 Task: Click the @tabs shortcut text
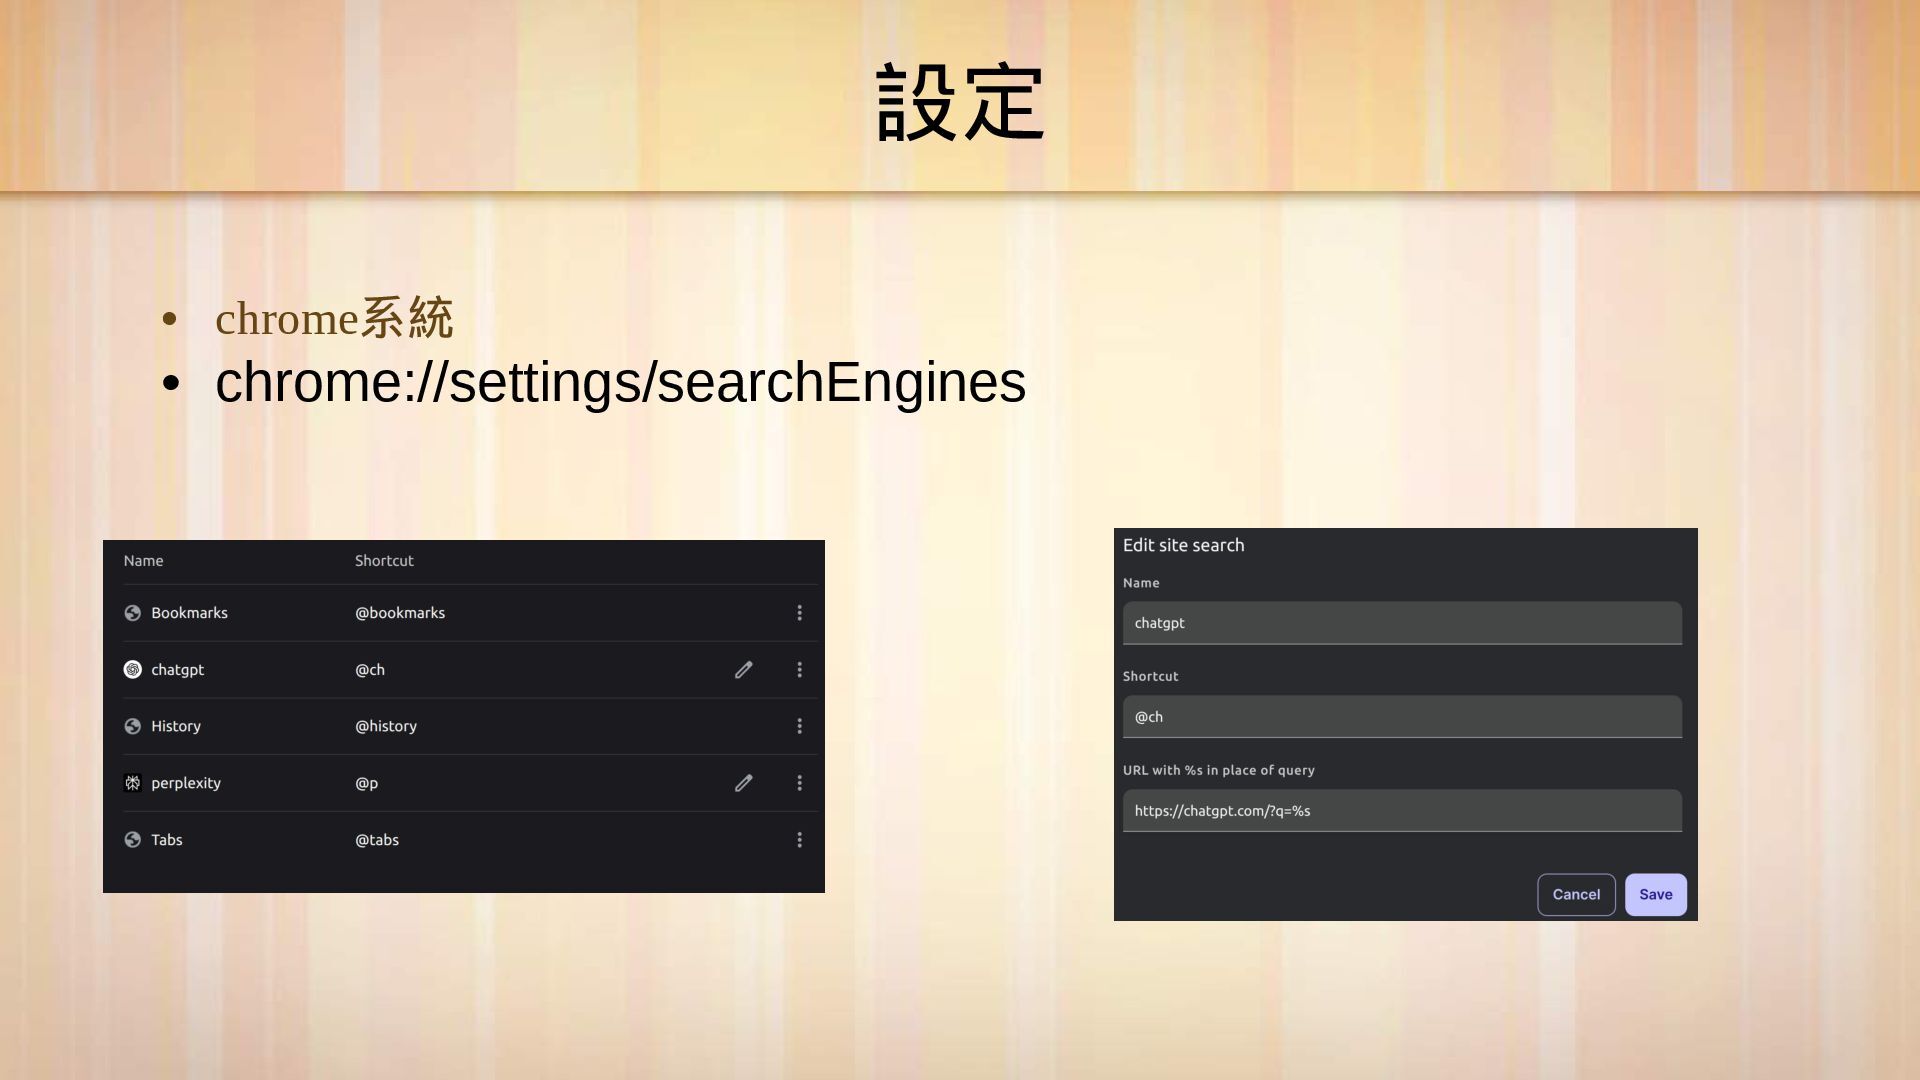click(x=377, y=840)
